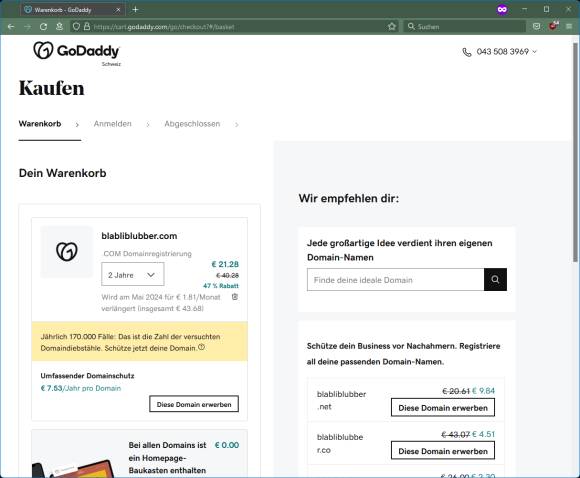
Task: Click the GoDaddy logo in header
Action: coord(77,51)
